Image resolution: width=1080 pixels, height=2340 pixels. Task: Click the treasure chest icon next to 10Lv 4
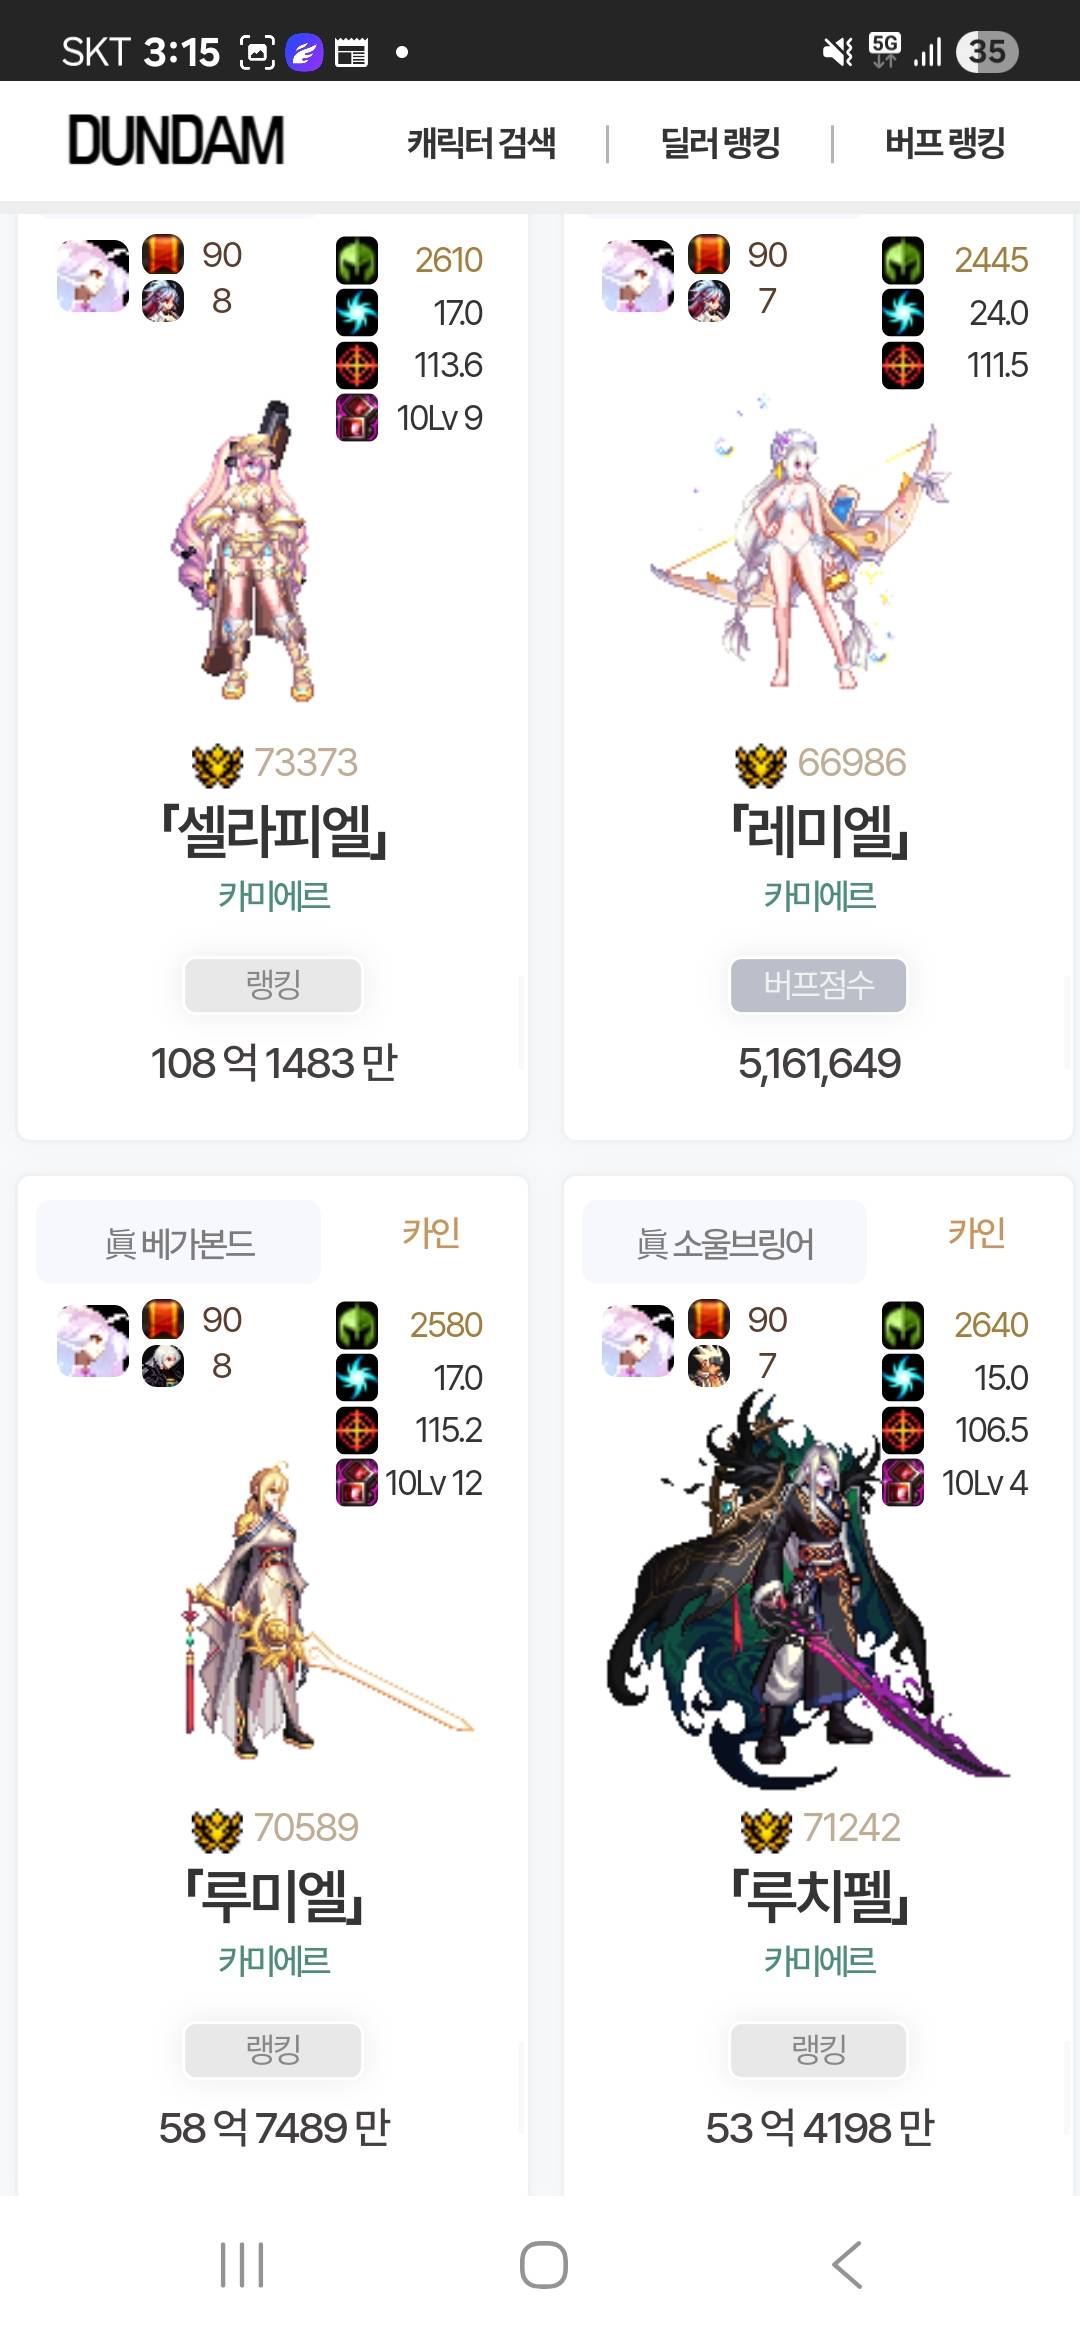click(x=903, y=1482)
